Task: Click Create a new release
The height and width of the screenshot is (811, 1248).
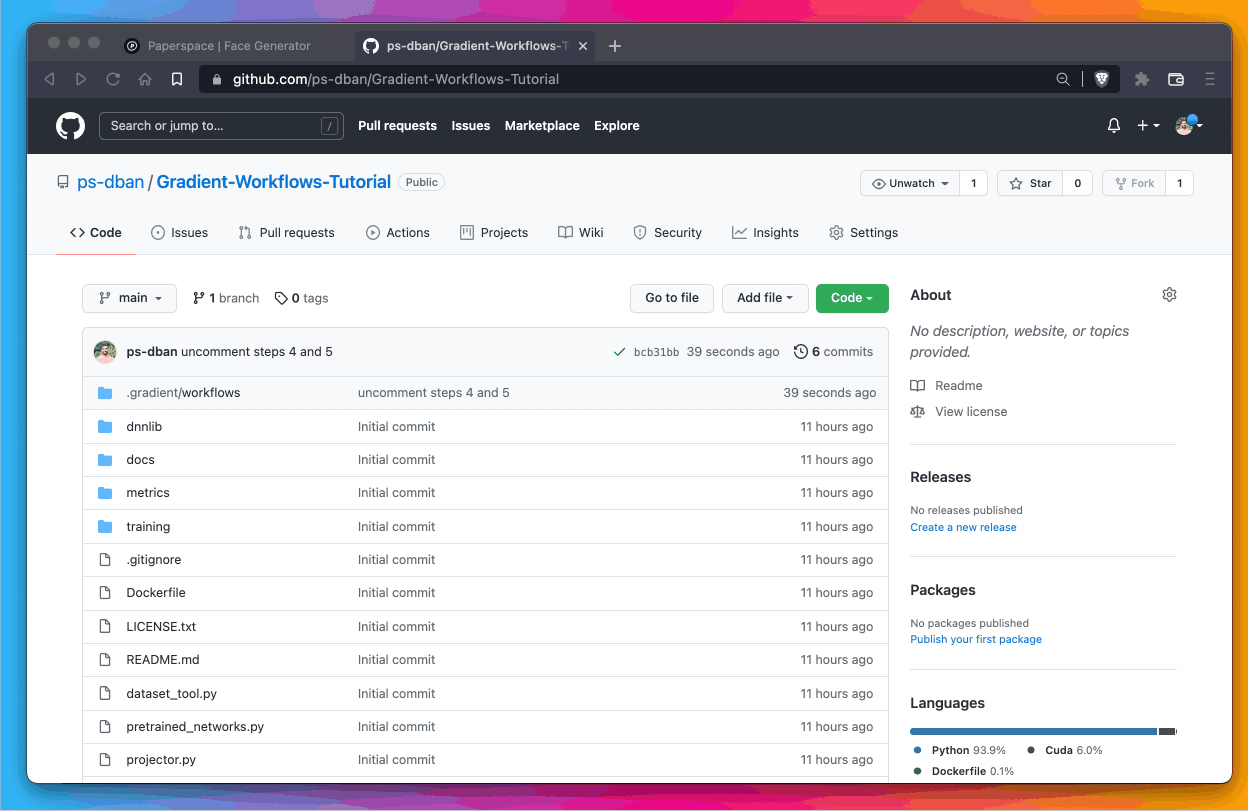Action: point(963,528)
